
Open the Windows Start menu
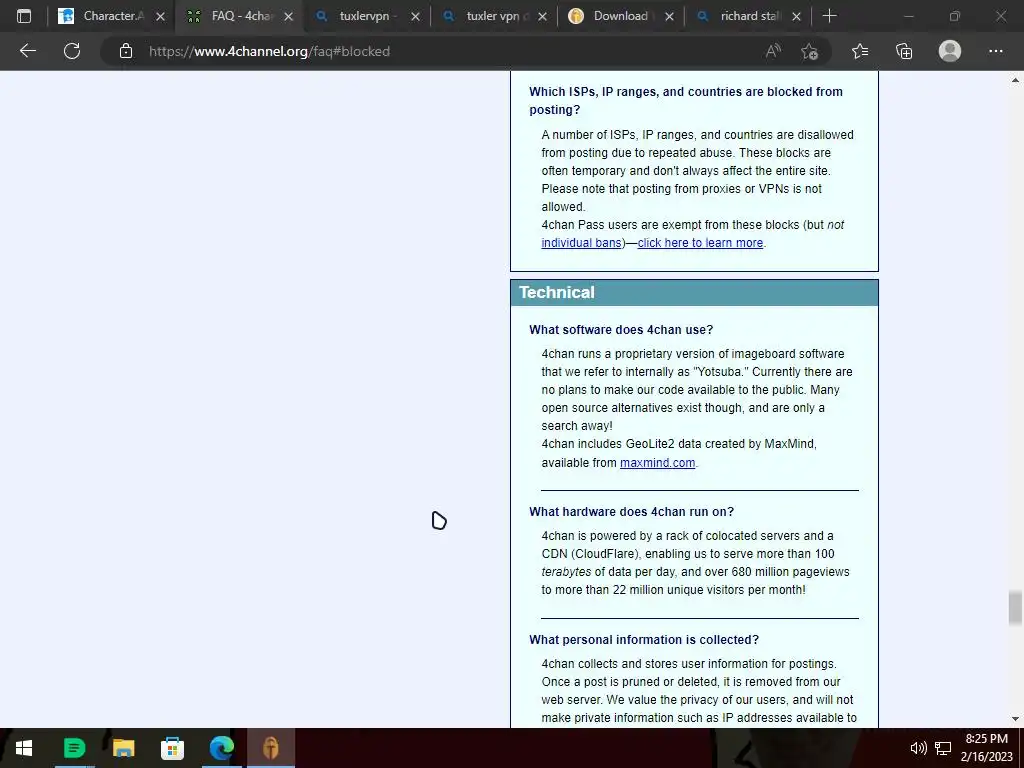tap(24, 748)
